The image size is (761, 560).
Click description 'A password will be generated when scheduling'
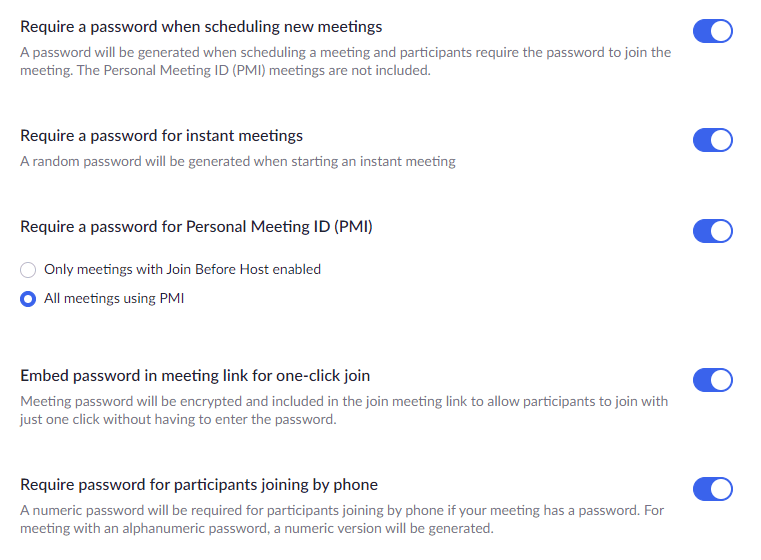346,61
